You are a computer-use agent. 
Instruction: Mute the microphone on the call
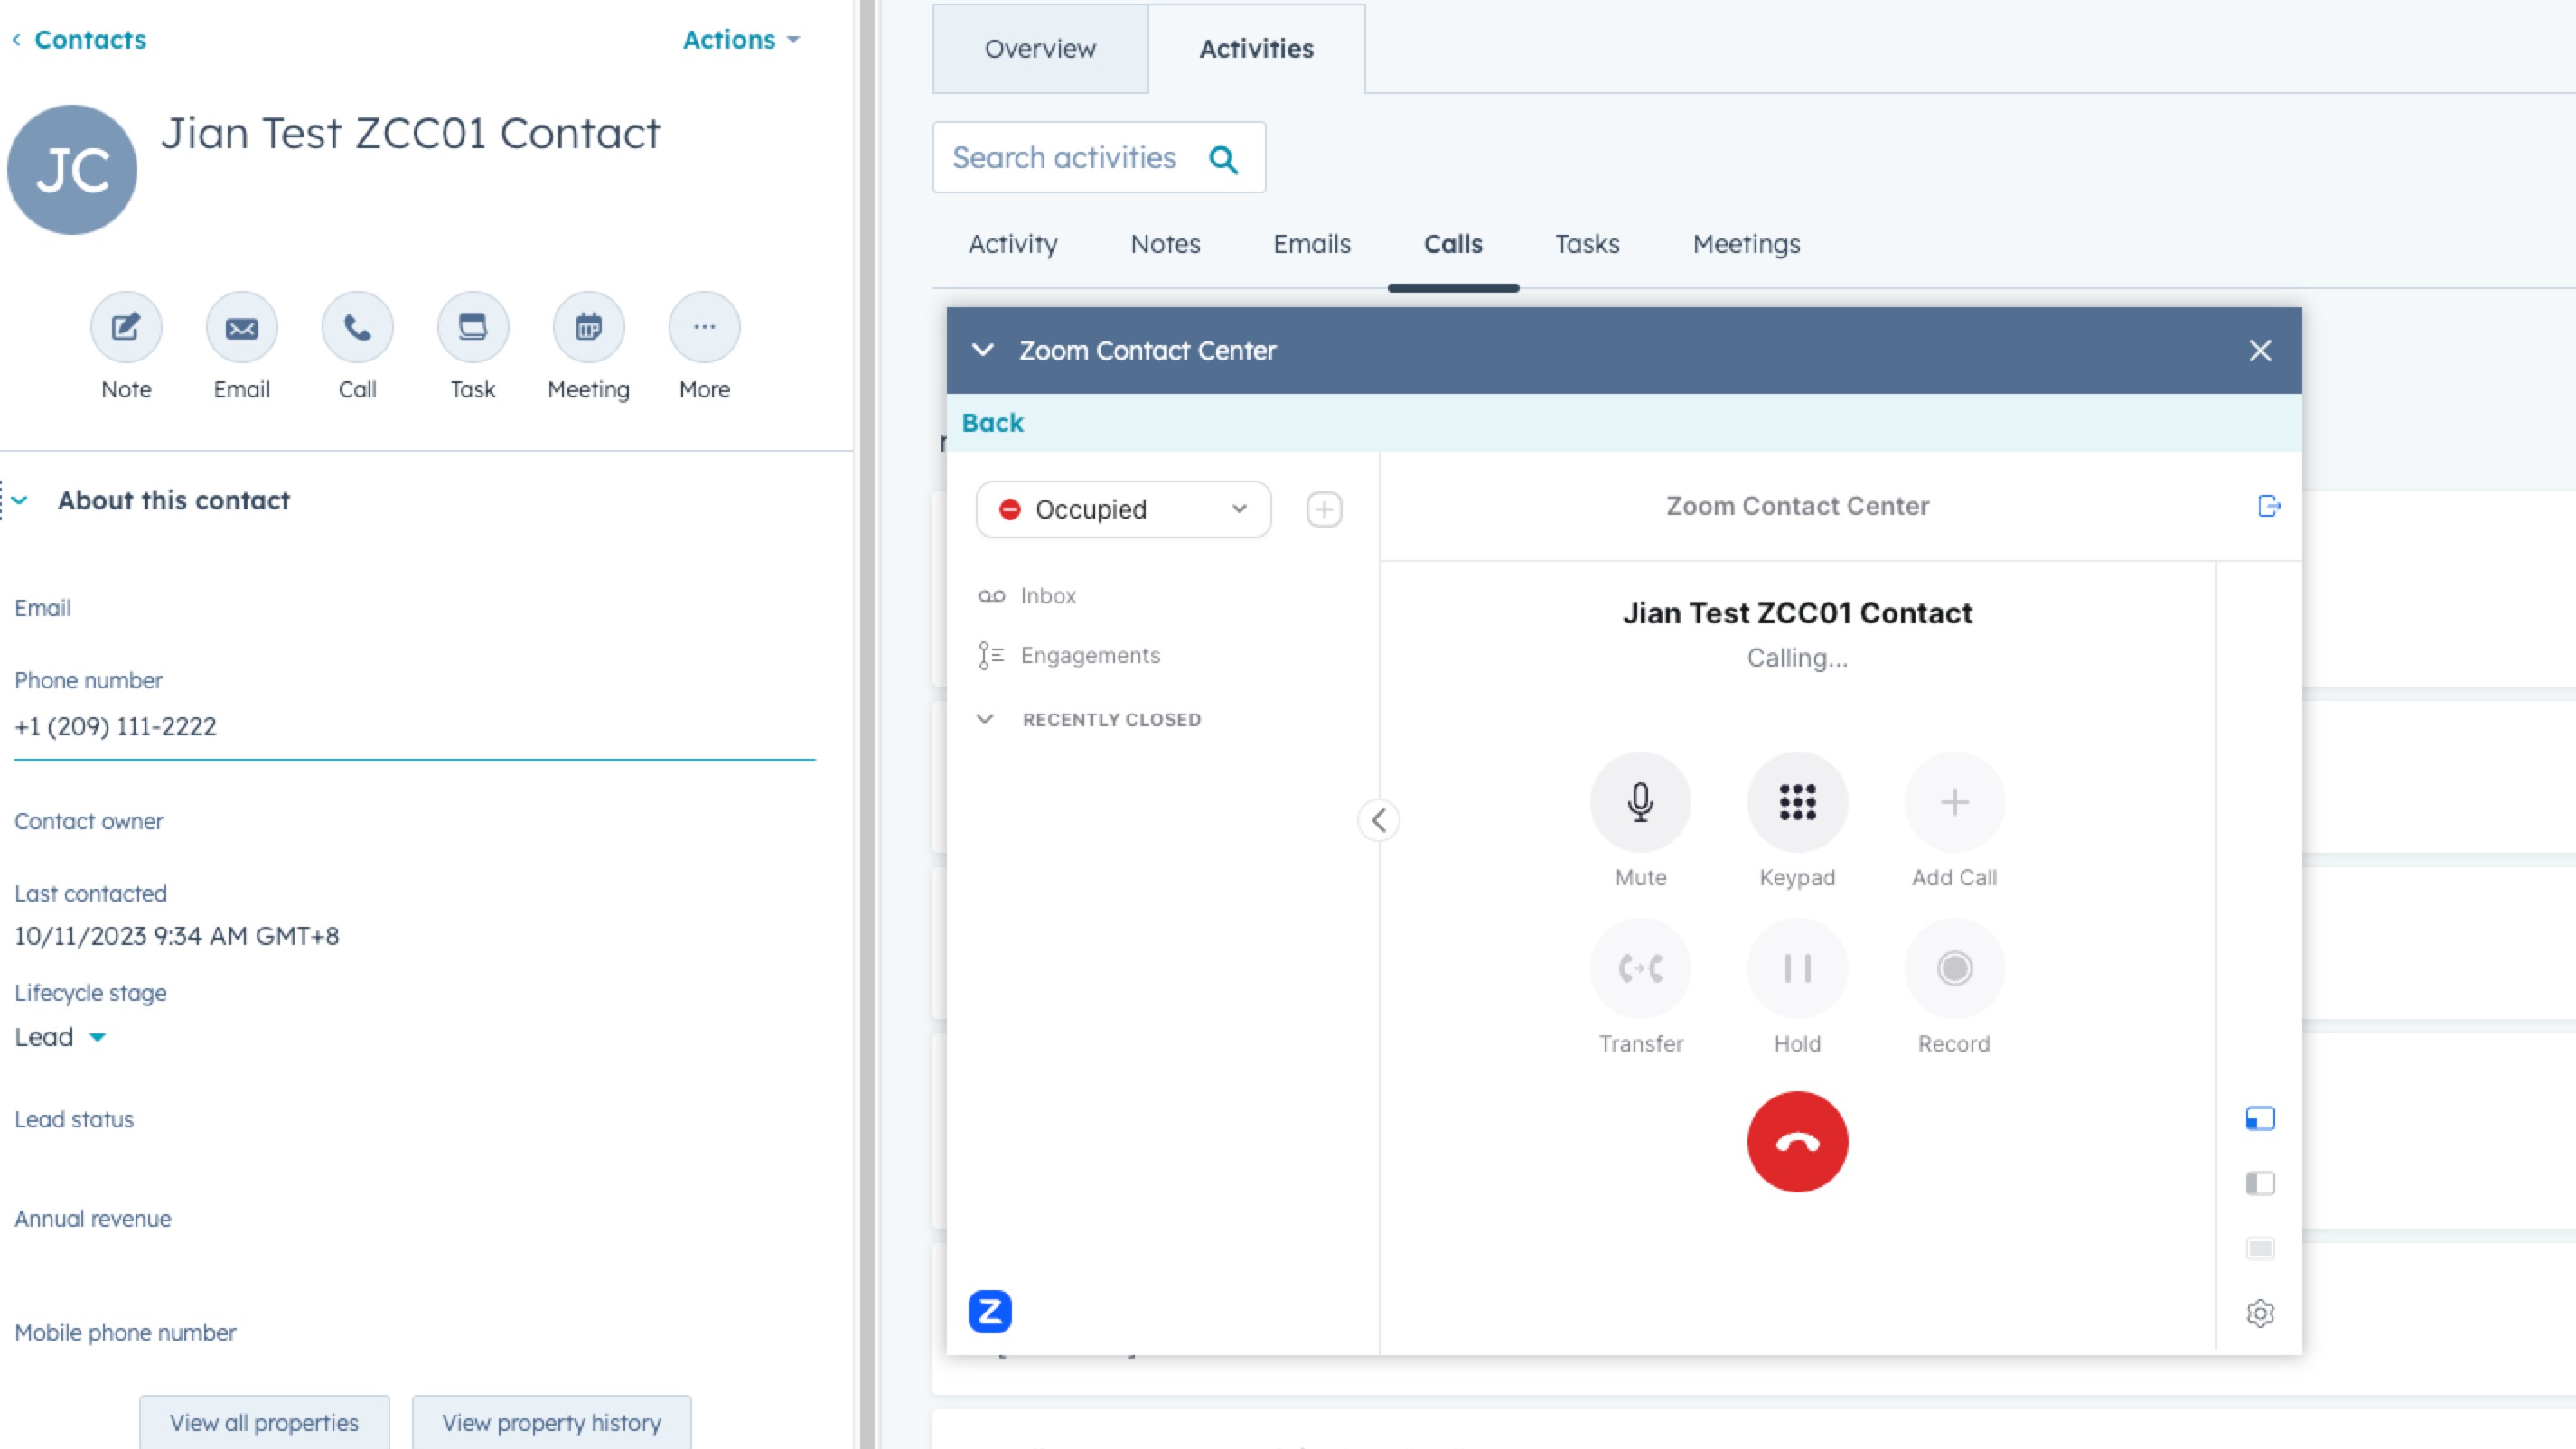(1640, 801)
